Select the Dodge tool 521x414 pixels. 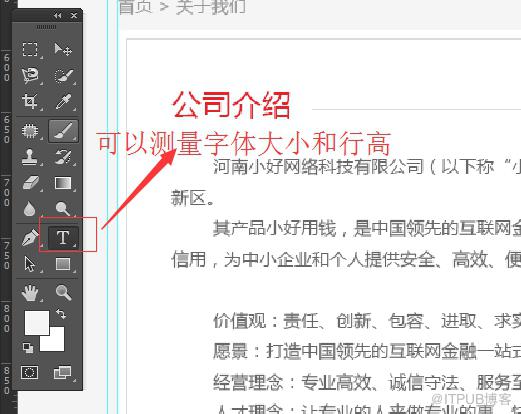tap(63, 209)
